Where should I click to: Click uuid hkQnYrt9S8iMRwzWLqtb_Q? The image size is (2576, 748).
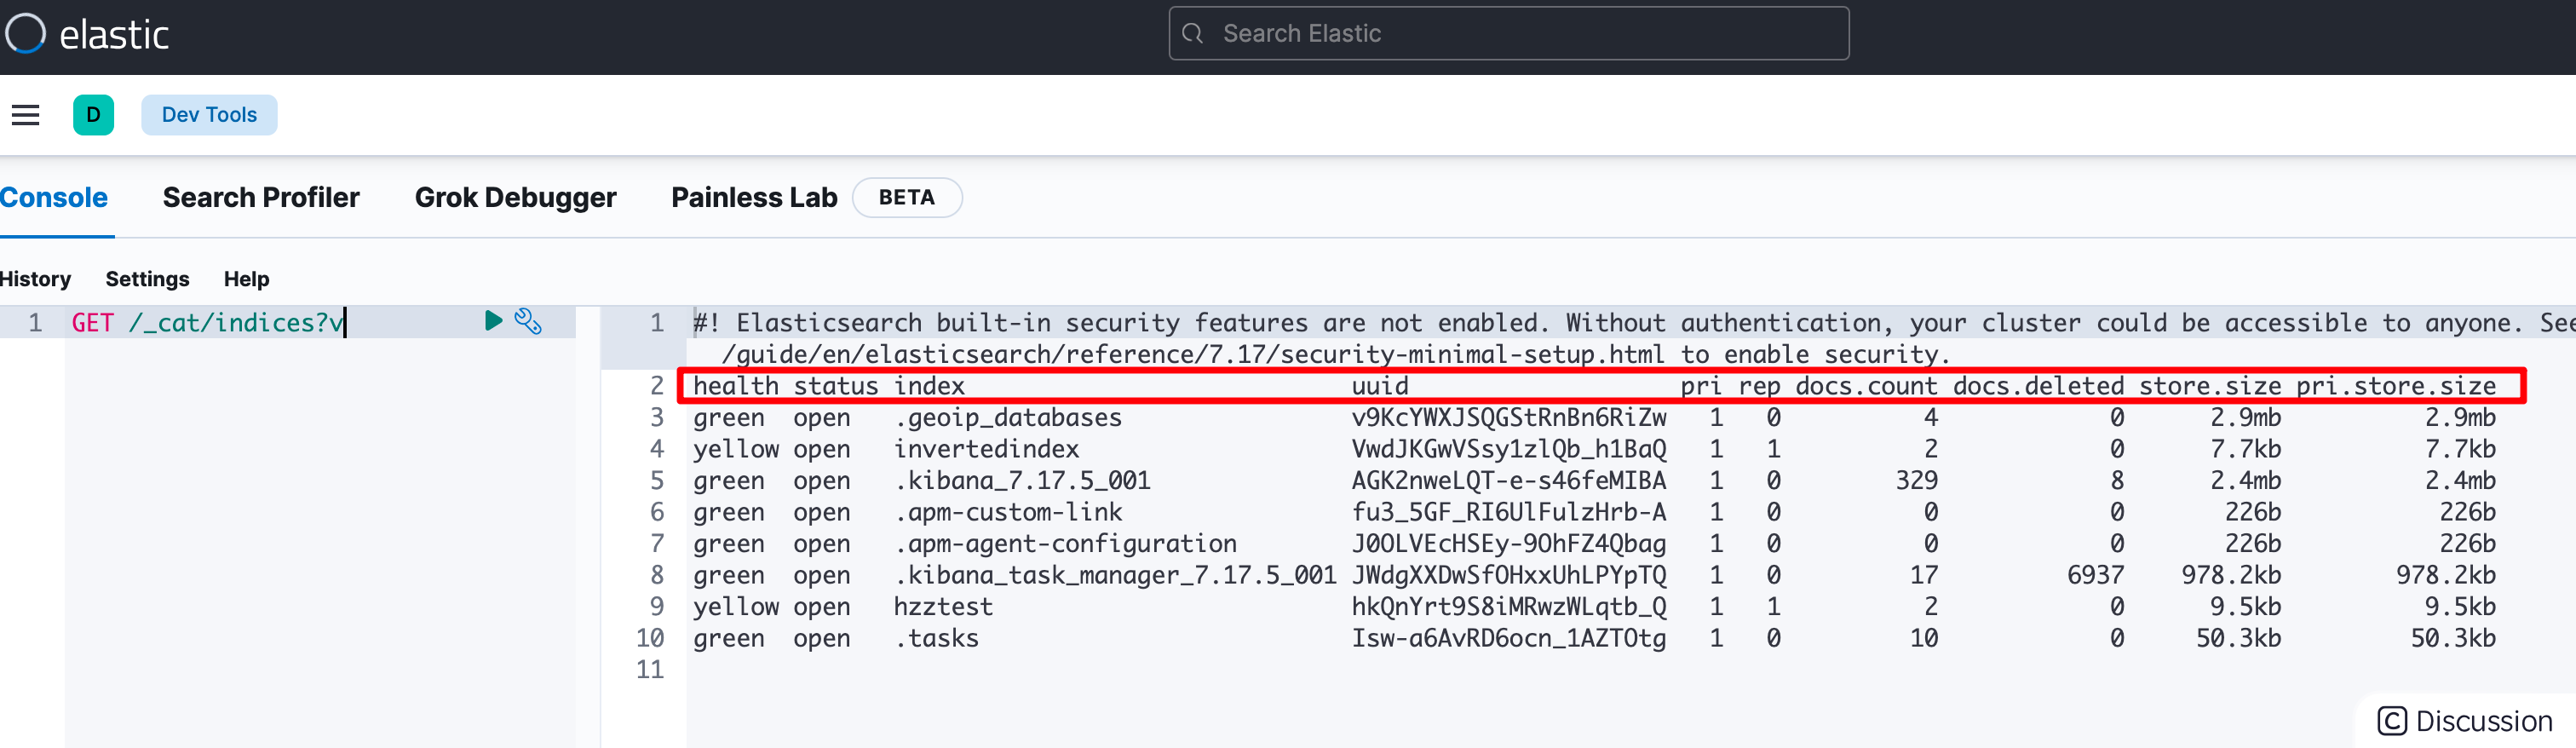tap(1509, 607)
